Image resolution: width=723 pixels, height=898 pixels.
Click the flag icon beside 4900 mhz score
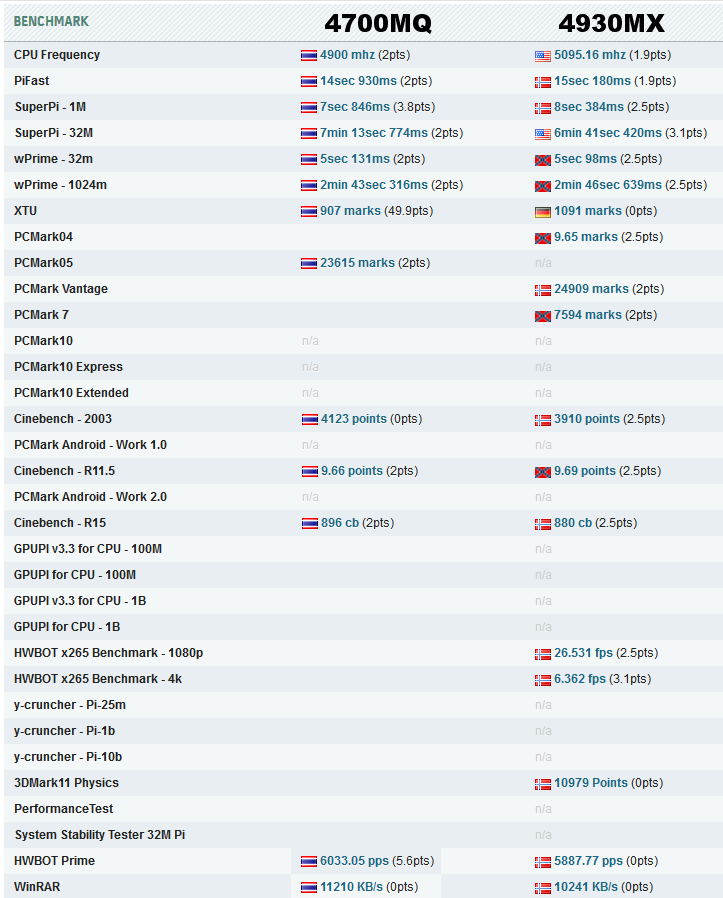309,56
